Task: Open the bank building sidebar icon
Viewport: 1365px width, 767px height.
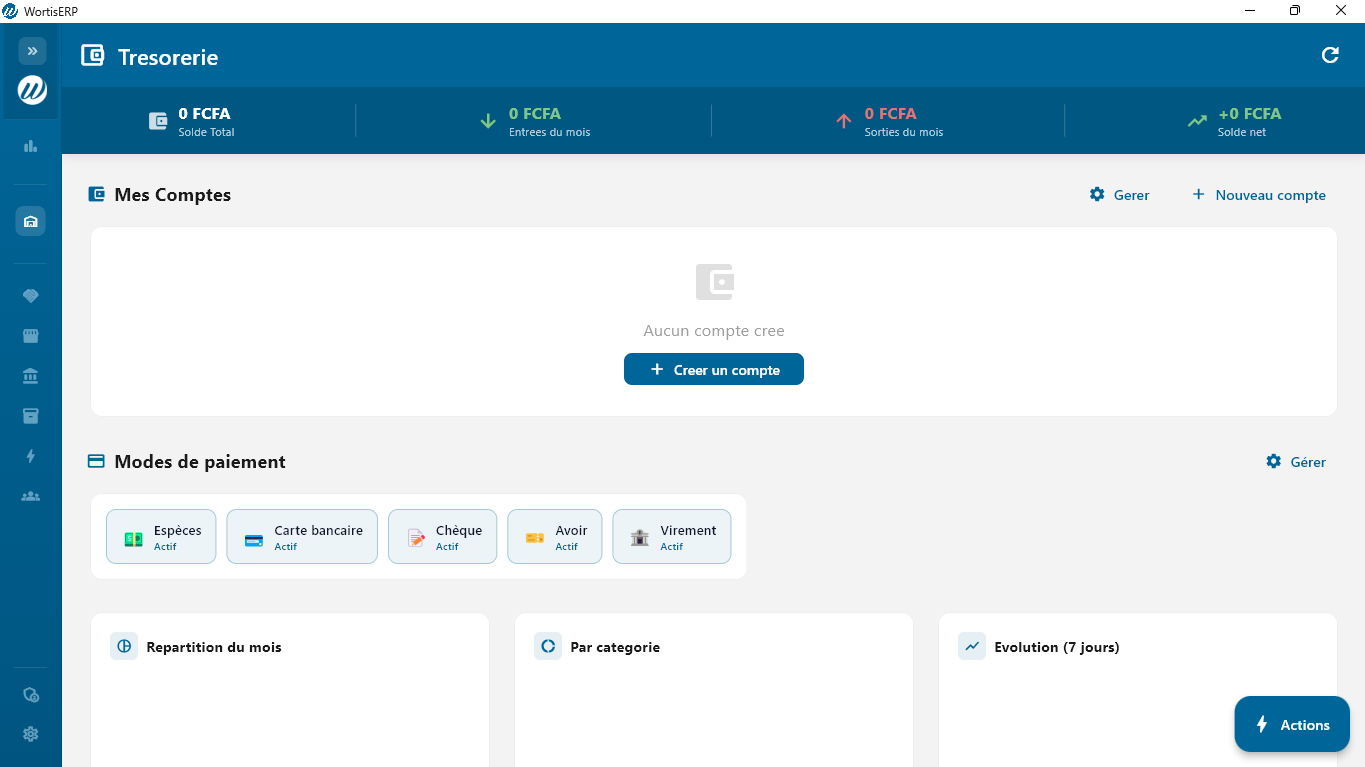Action: (x=31, y=376)
